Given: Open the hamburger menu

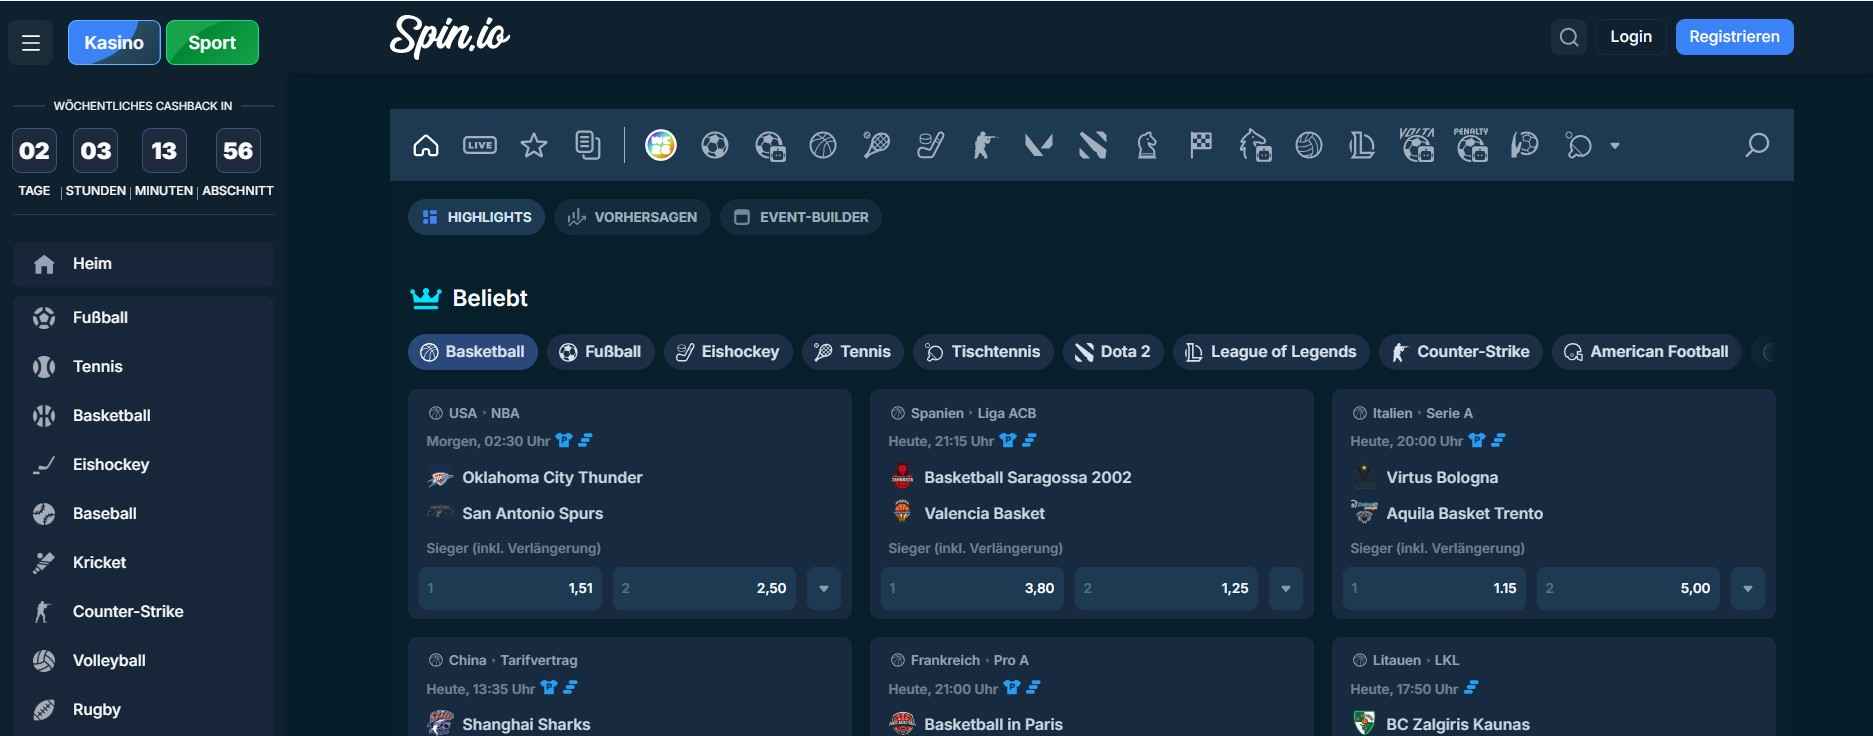Looking at the screenshot, I should [x=31, y=43].
